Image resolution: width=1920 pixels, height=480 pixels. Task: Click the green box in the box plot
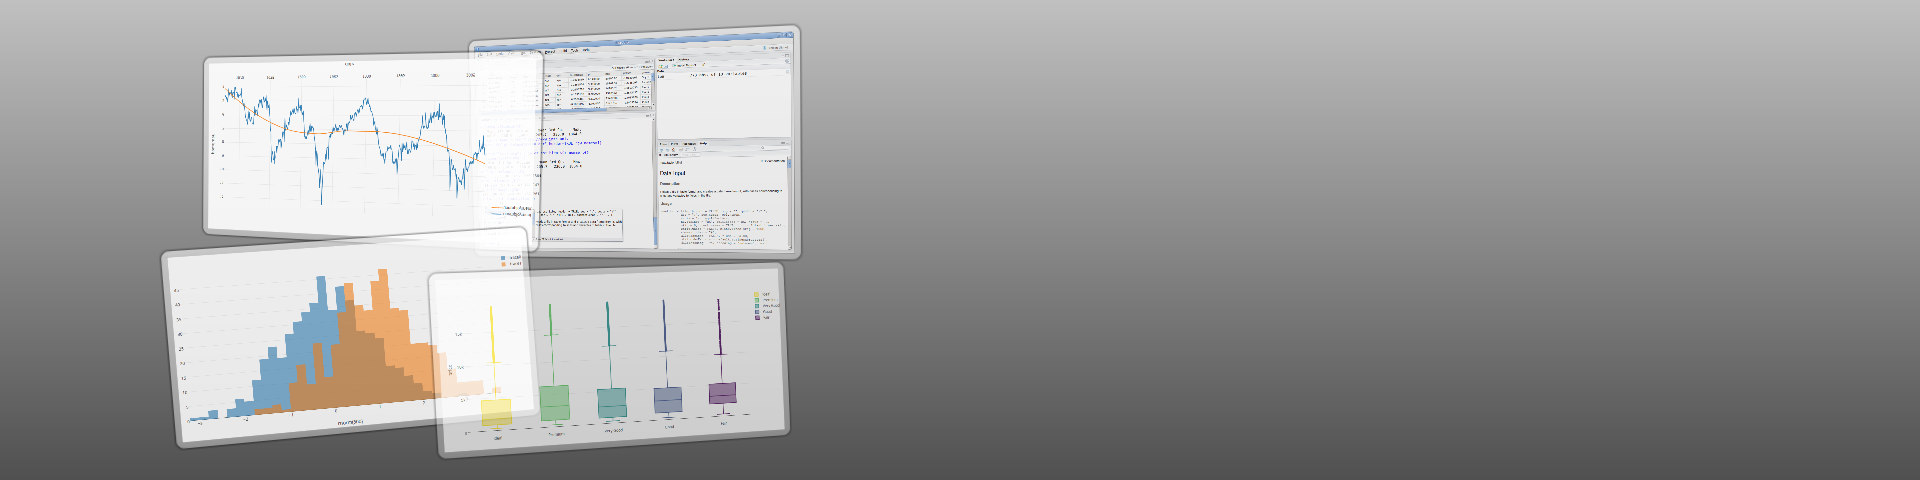point(554,402)
